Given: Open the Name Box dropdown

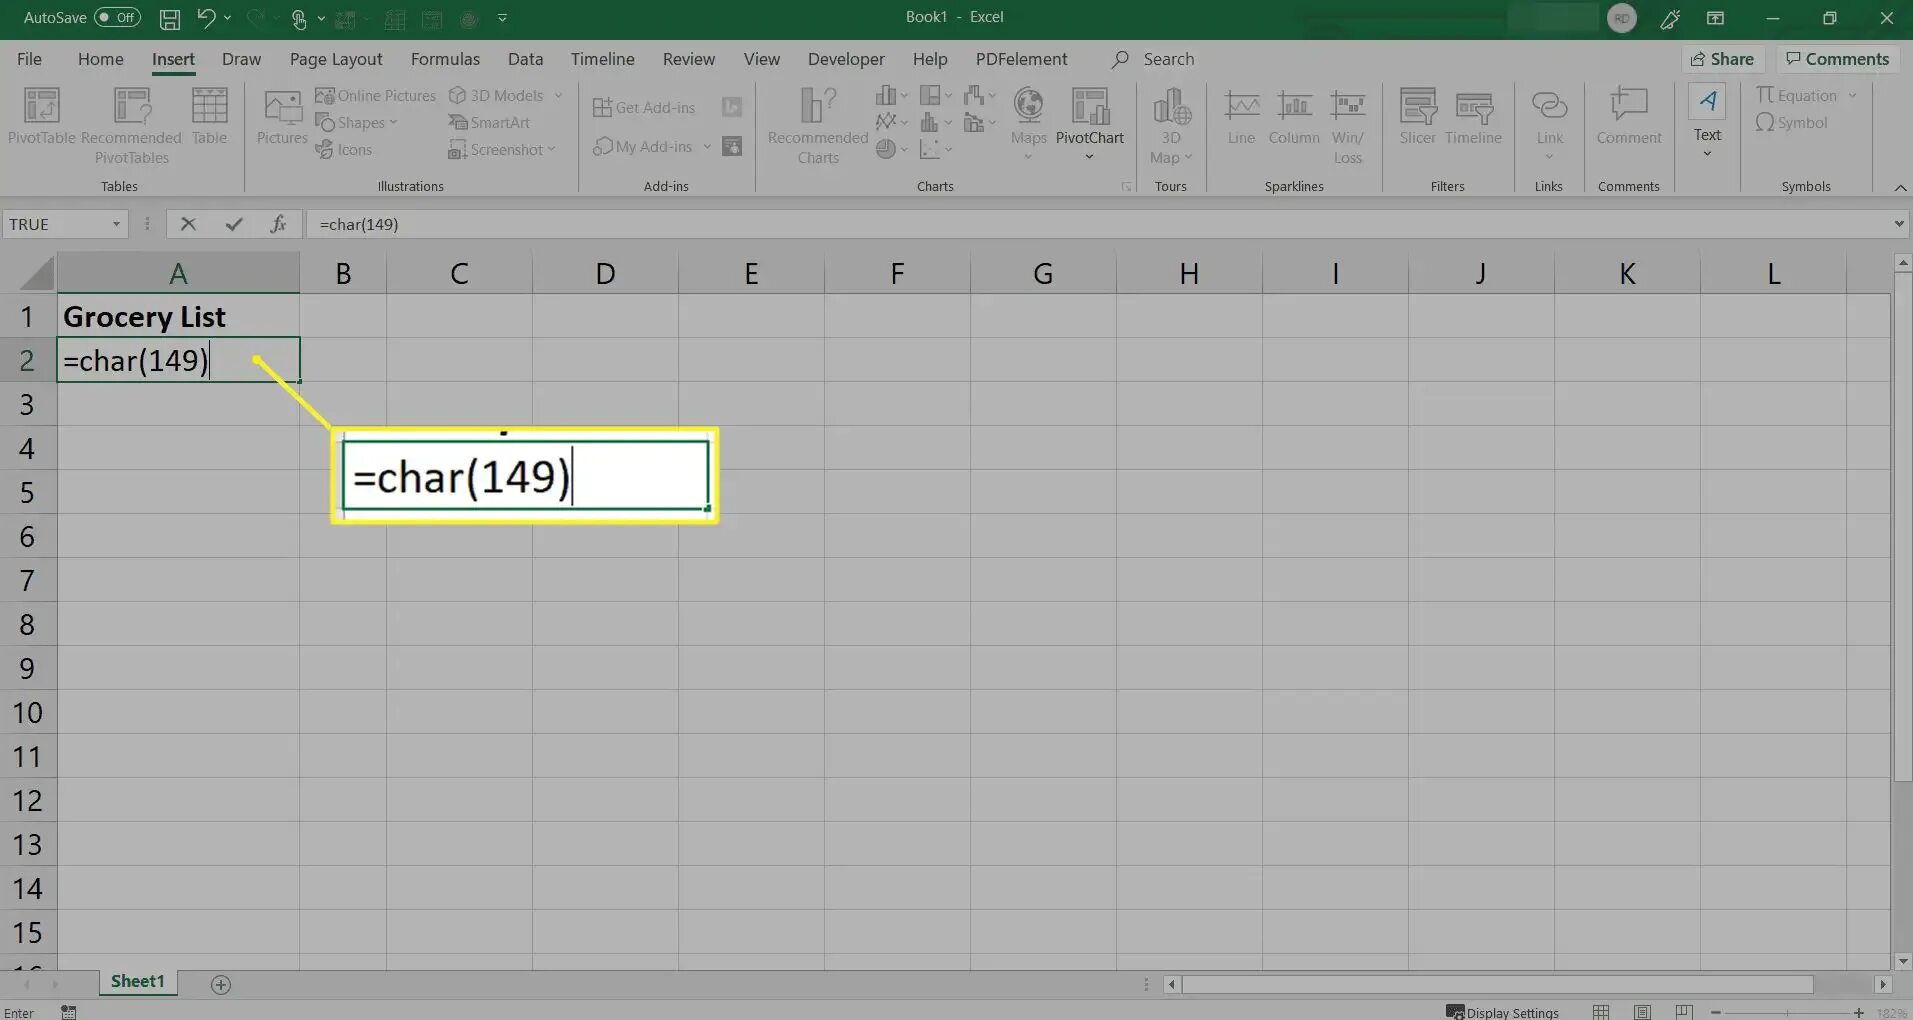Looking at the screenshot, I should point(116,224).
